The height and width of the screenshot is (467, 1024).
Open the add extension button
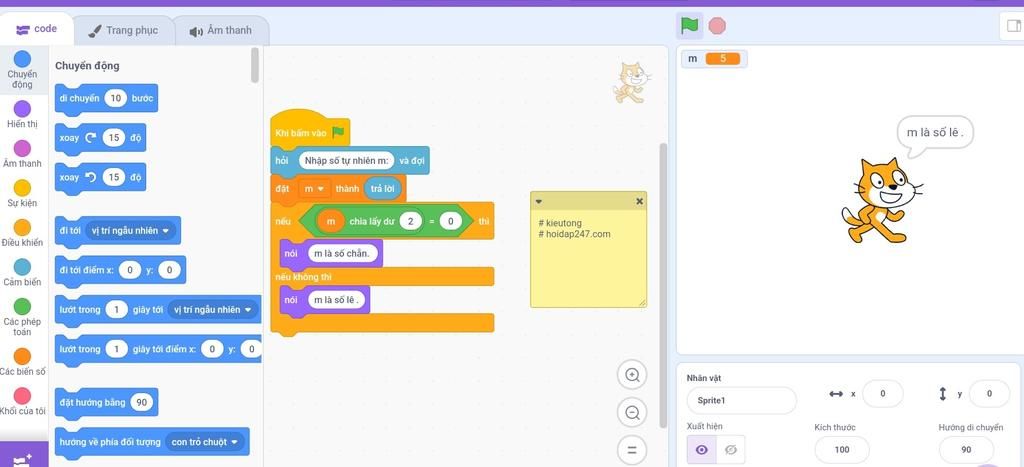point(24,456)
